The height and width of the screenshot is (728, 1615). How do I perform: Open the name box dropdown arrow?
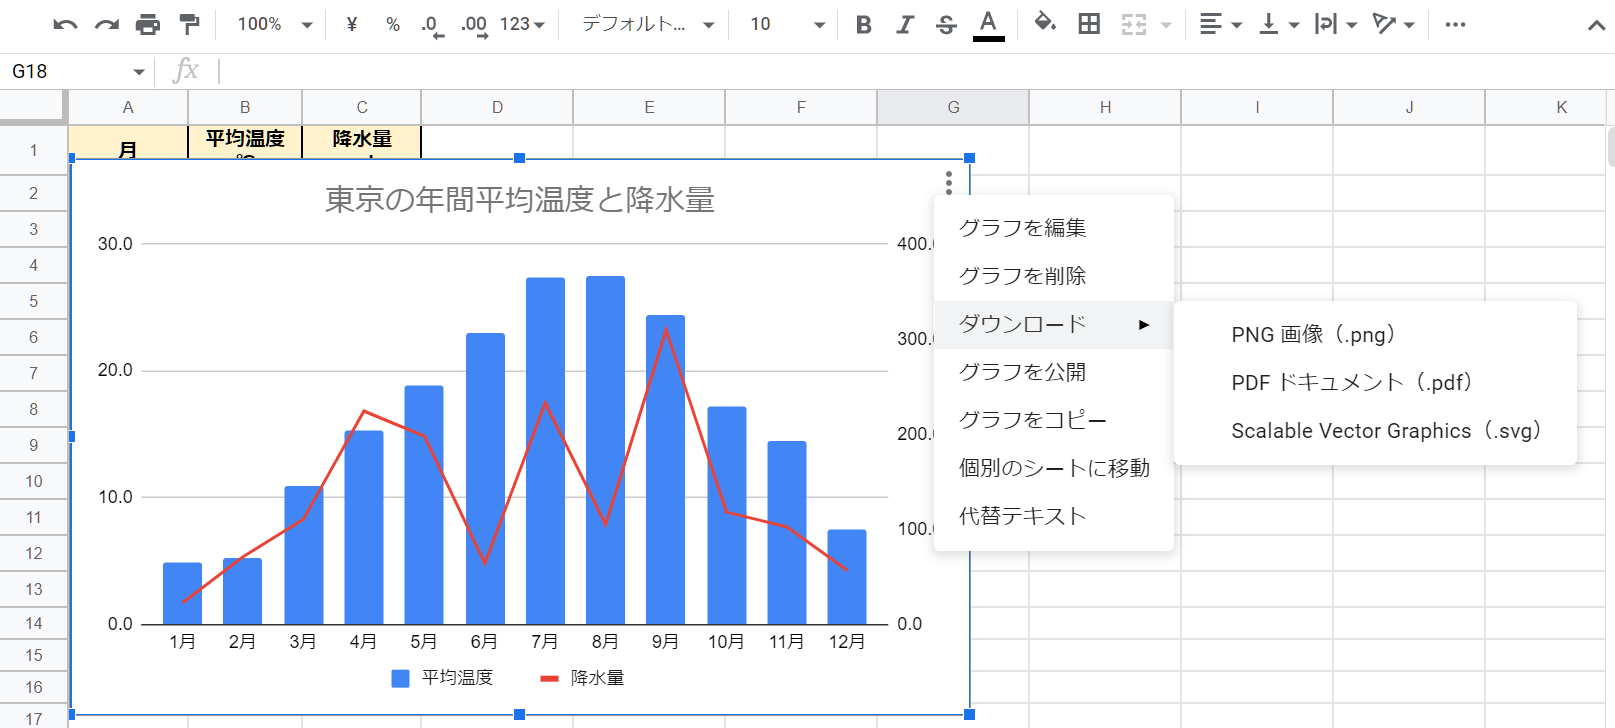[x=139, y=72]
